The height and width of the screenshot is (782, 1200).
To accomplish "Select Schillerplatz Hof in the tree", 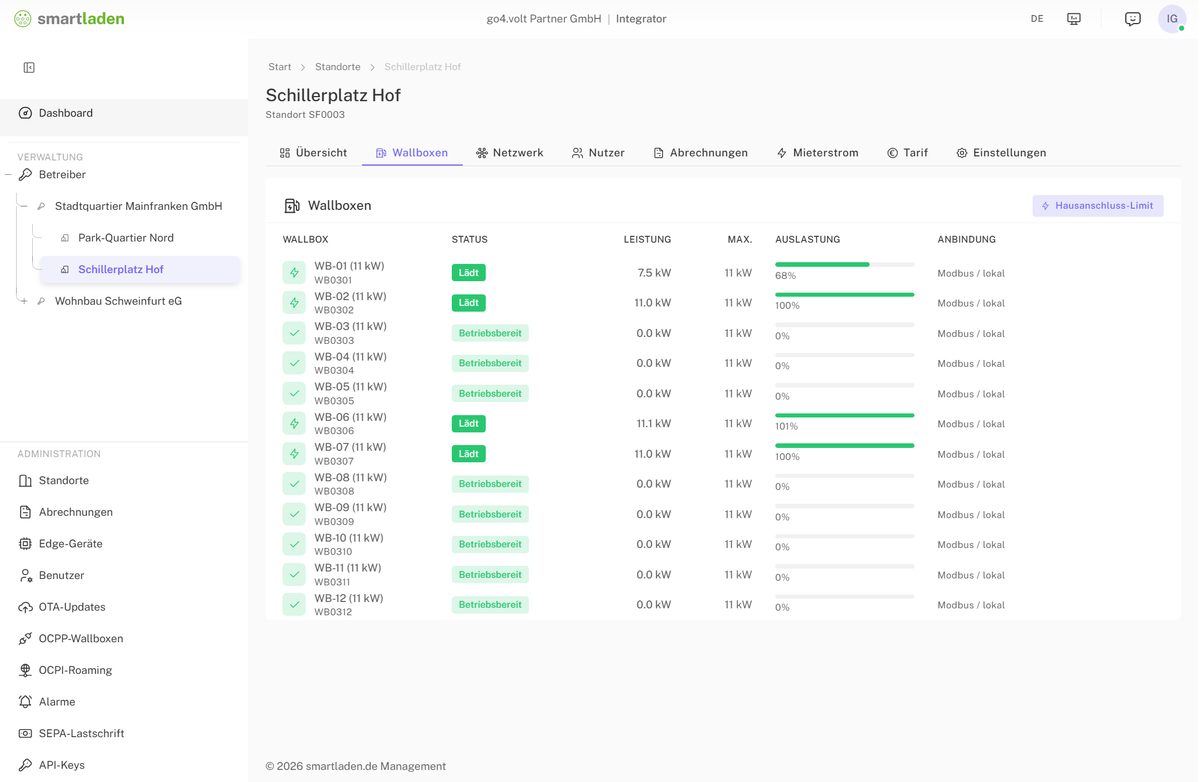I will pos(140,269).
